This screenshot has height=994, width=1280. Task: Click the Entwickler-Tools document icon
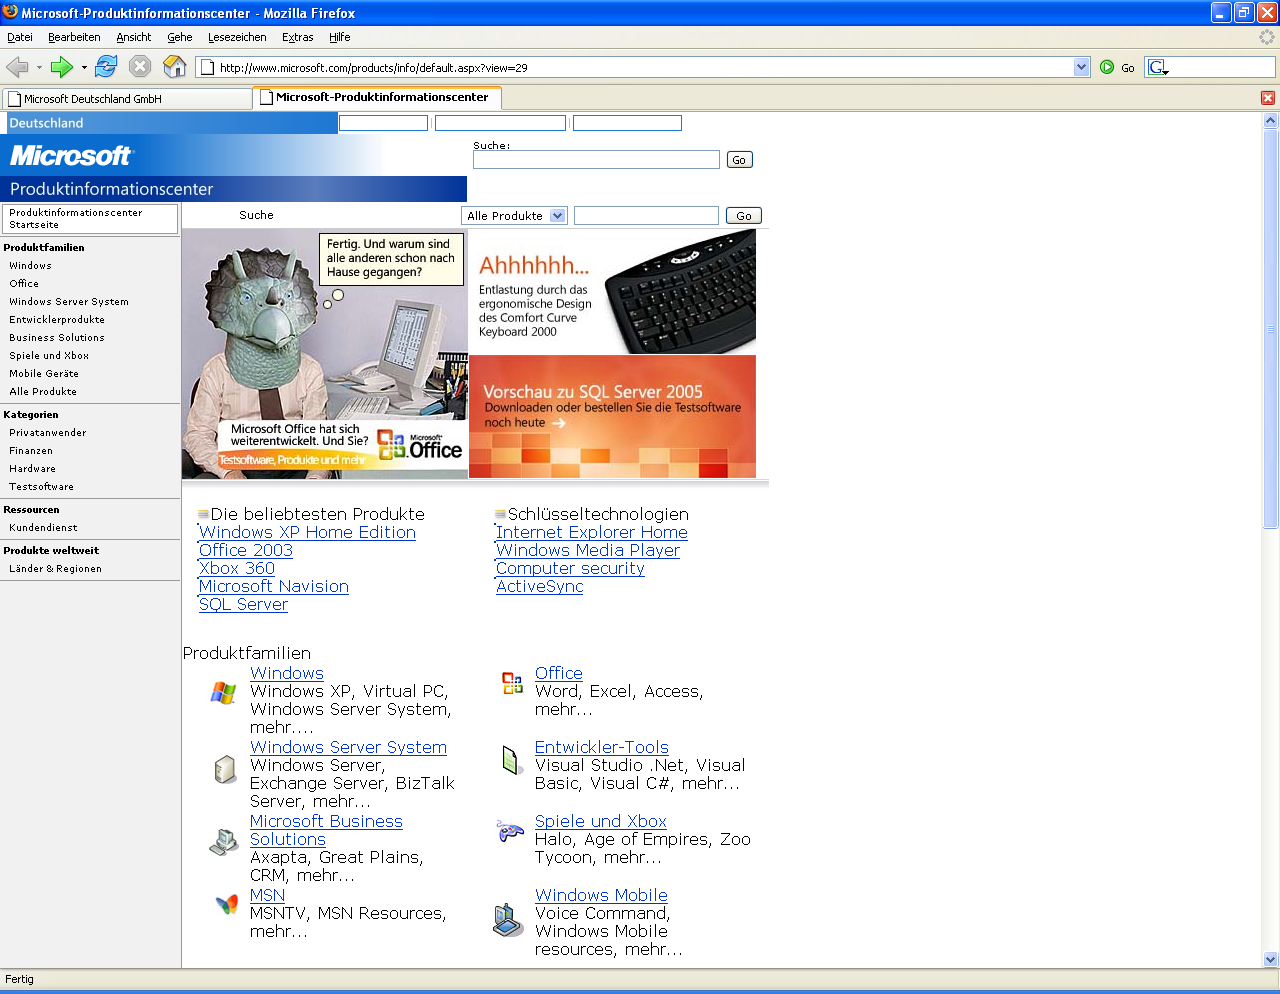tap(512, 760)
